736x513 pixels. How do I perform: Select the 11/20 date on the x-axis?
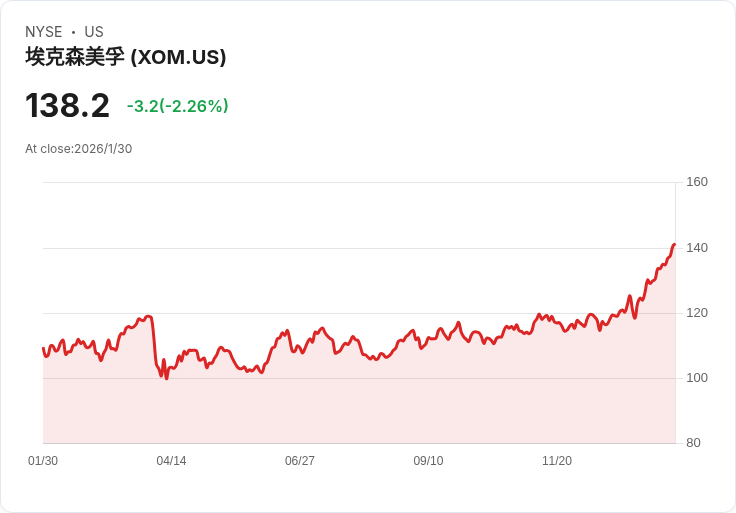[x=557, y=461]
